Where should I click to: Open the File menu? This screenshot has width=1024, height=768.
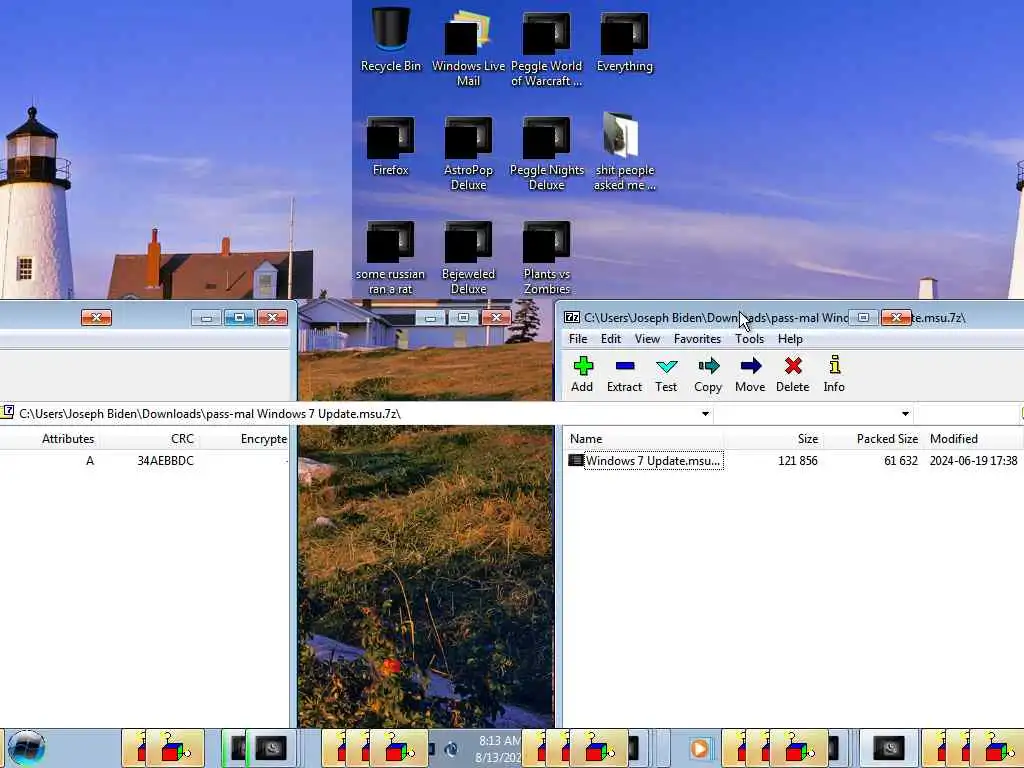[x=578, y=339]
